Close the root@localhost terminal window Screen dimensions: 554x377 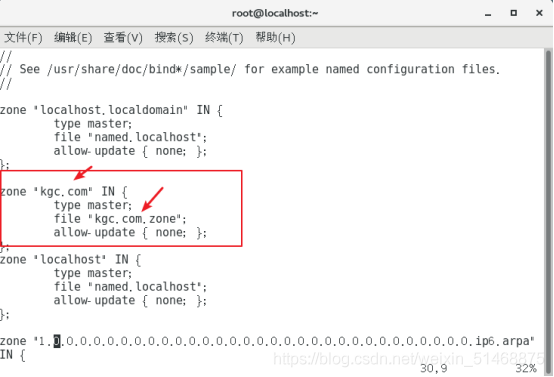539,13
